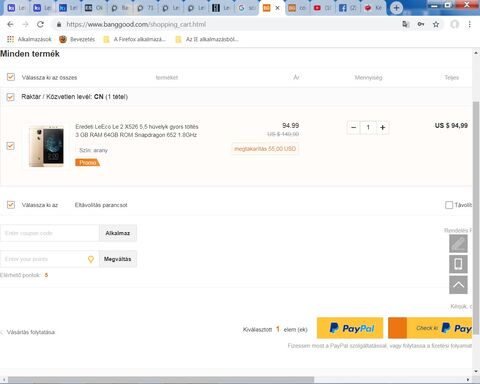Redeem points with the Megváltás button
This screenshot has width=480, height=384.
click(x=118, y=259)
